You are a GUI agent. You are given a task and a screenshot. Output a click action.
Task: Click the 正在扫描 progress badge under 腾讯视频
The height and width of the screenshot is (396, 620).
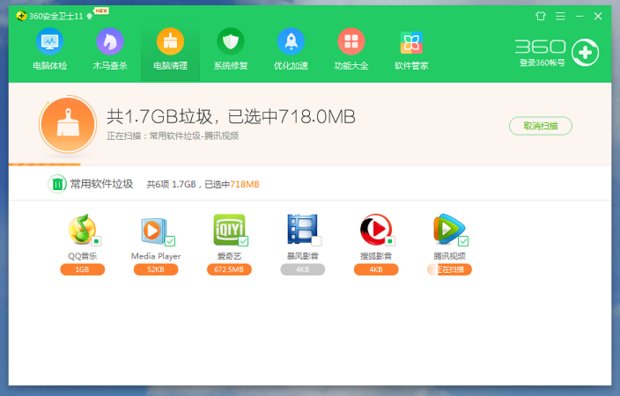pyautogui.click(x=449, y=270)
